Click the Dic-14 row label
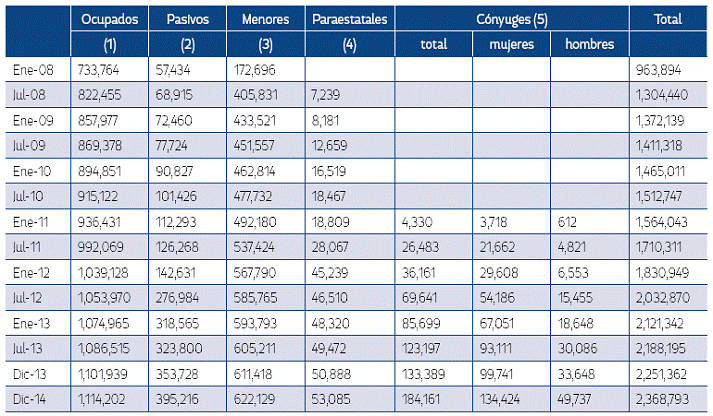 [x=38, y=402]
